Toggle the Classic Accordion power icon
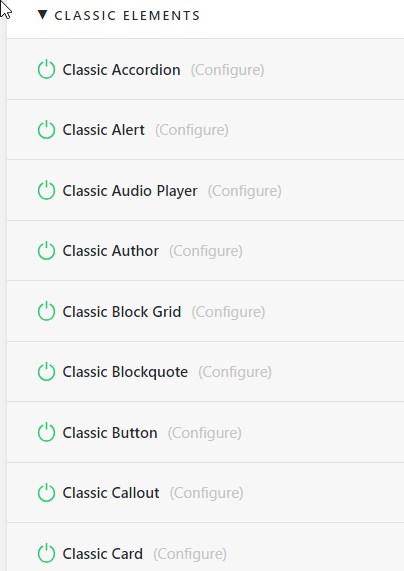The image size is (404, 571). (x=46, y=69)
